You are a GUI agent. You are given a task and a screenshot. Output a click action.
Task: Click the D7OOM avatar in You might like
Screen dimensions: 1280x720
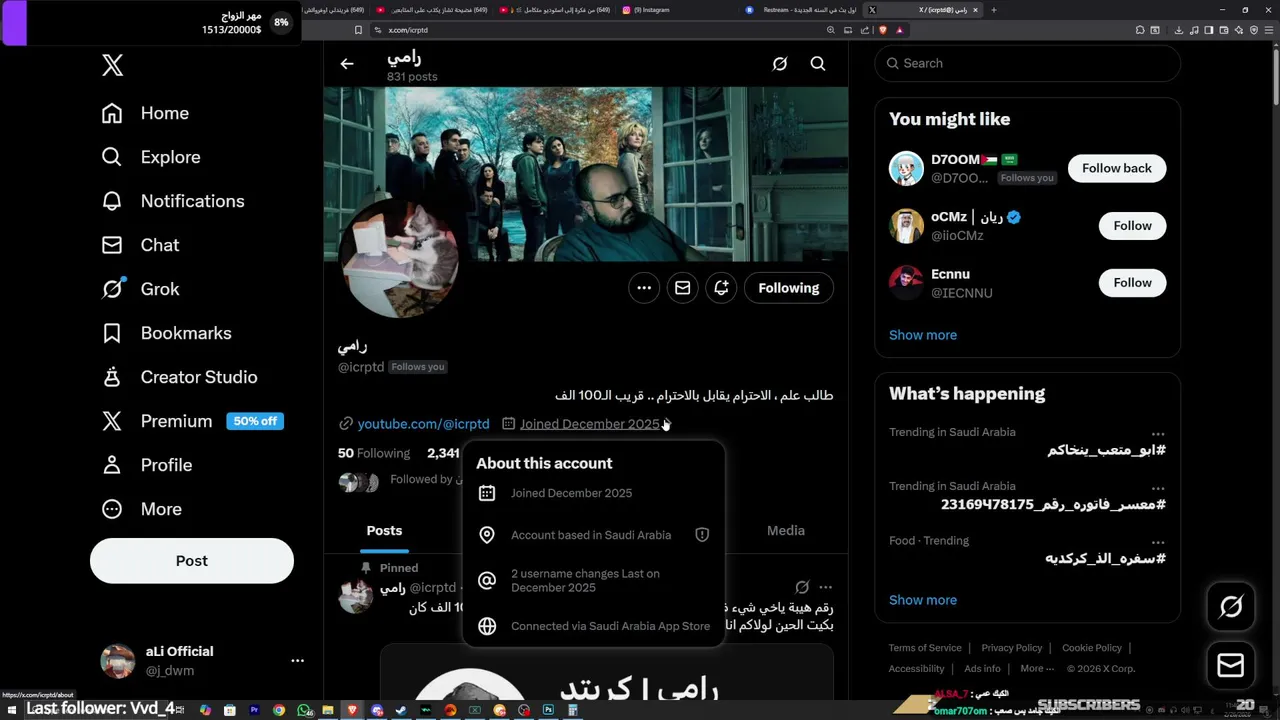point(907,168)
